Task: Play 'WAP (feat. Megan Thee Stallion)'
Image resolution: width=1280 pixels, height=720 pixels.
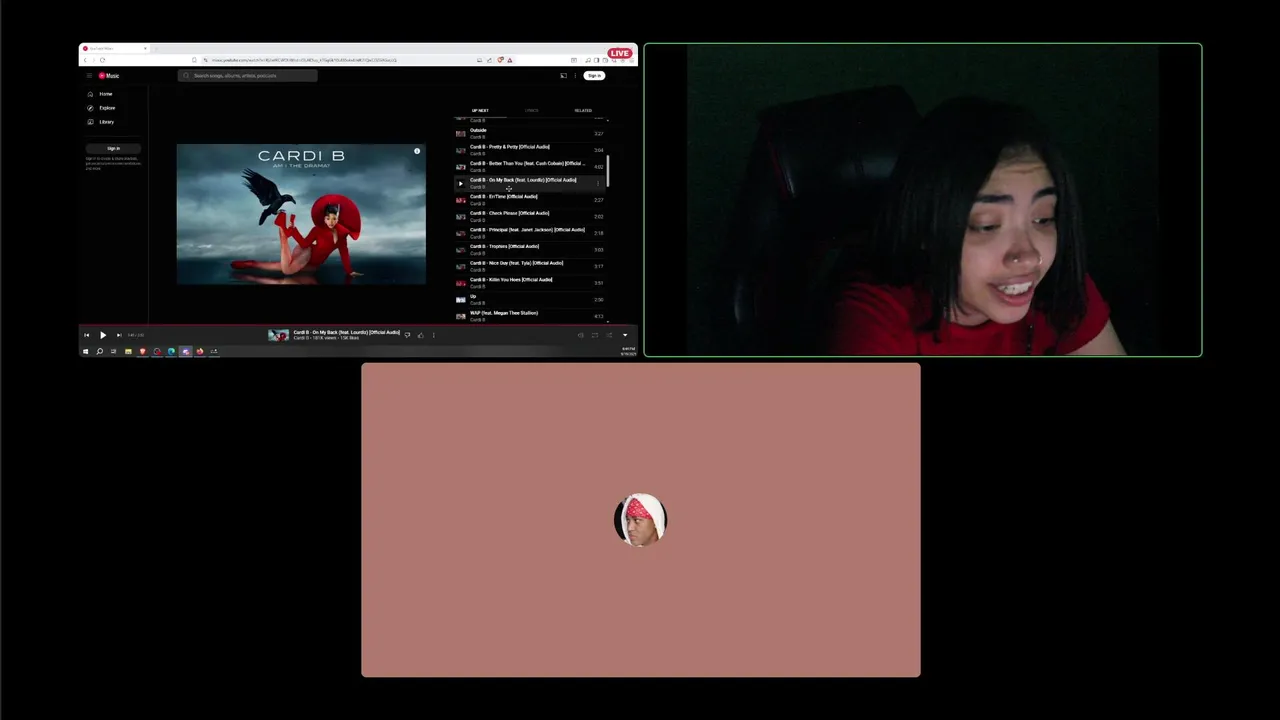Action: point(530,316)
